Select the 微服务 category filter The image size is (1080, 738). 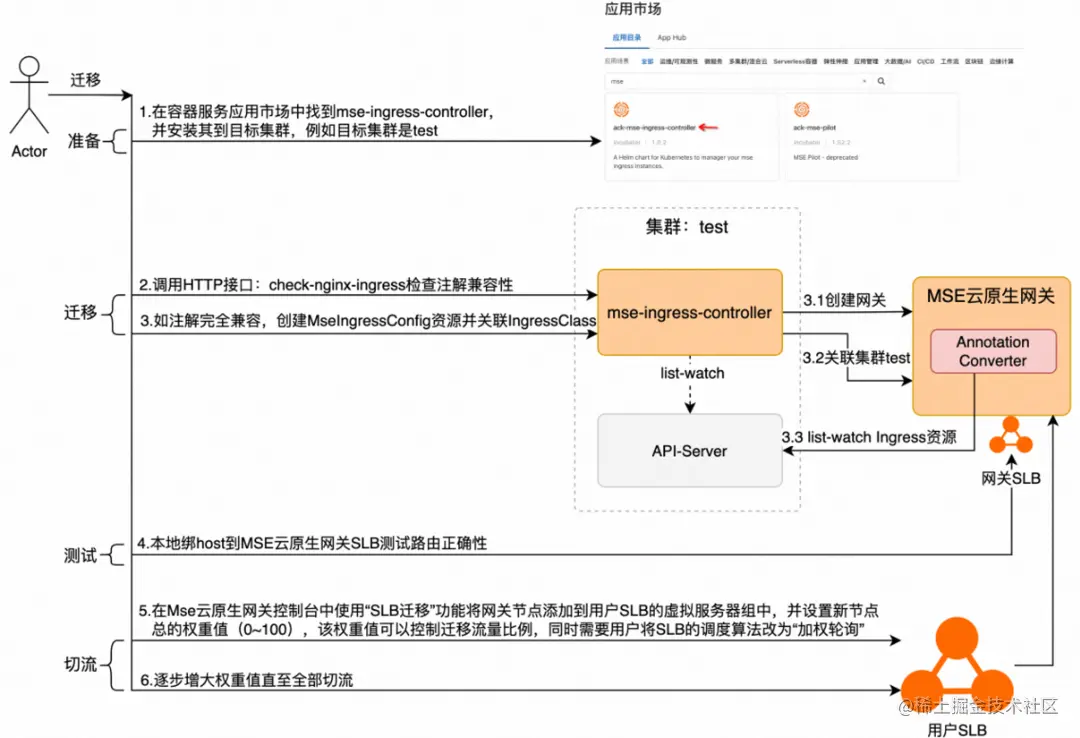coord(713,61)
